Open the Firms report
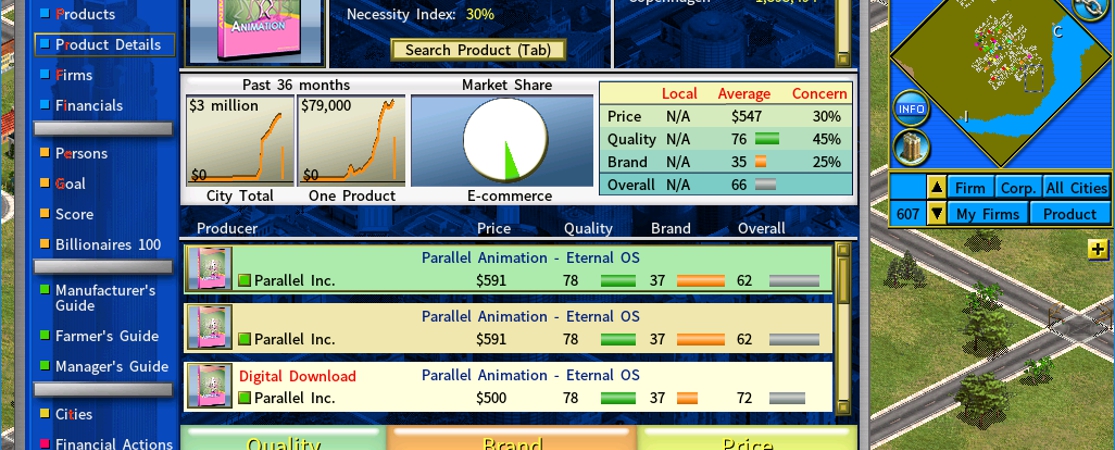Screen dimensions: 1115x450 (x=73, y=75)
